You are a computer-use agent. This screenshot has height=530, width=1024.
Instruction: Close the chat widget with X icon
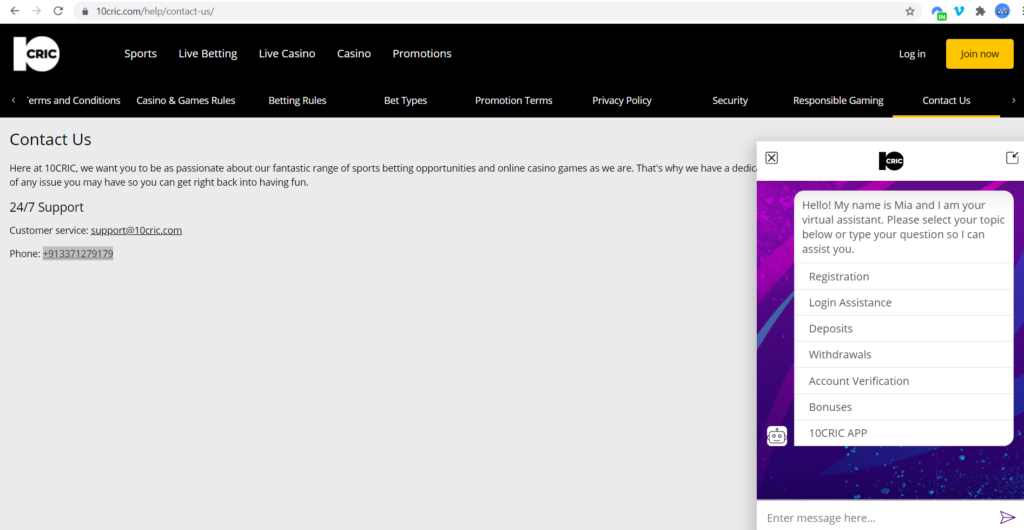click(771, 158)
